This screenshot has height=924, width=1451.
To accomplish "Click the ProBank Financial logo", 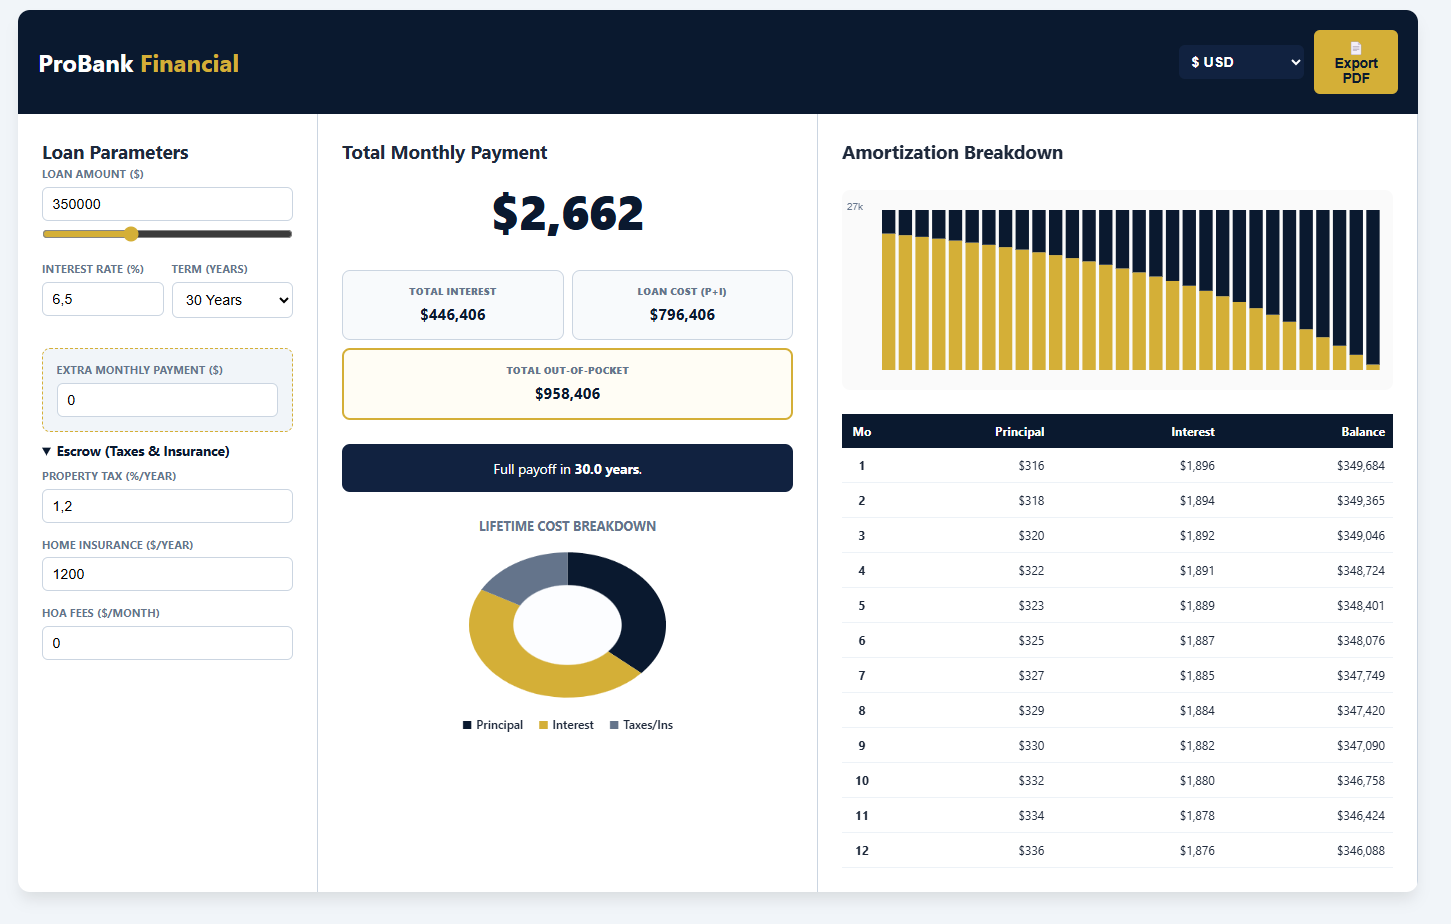I will coord(139,64).
